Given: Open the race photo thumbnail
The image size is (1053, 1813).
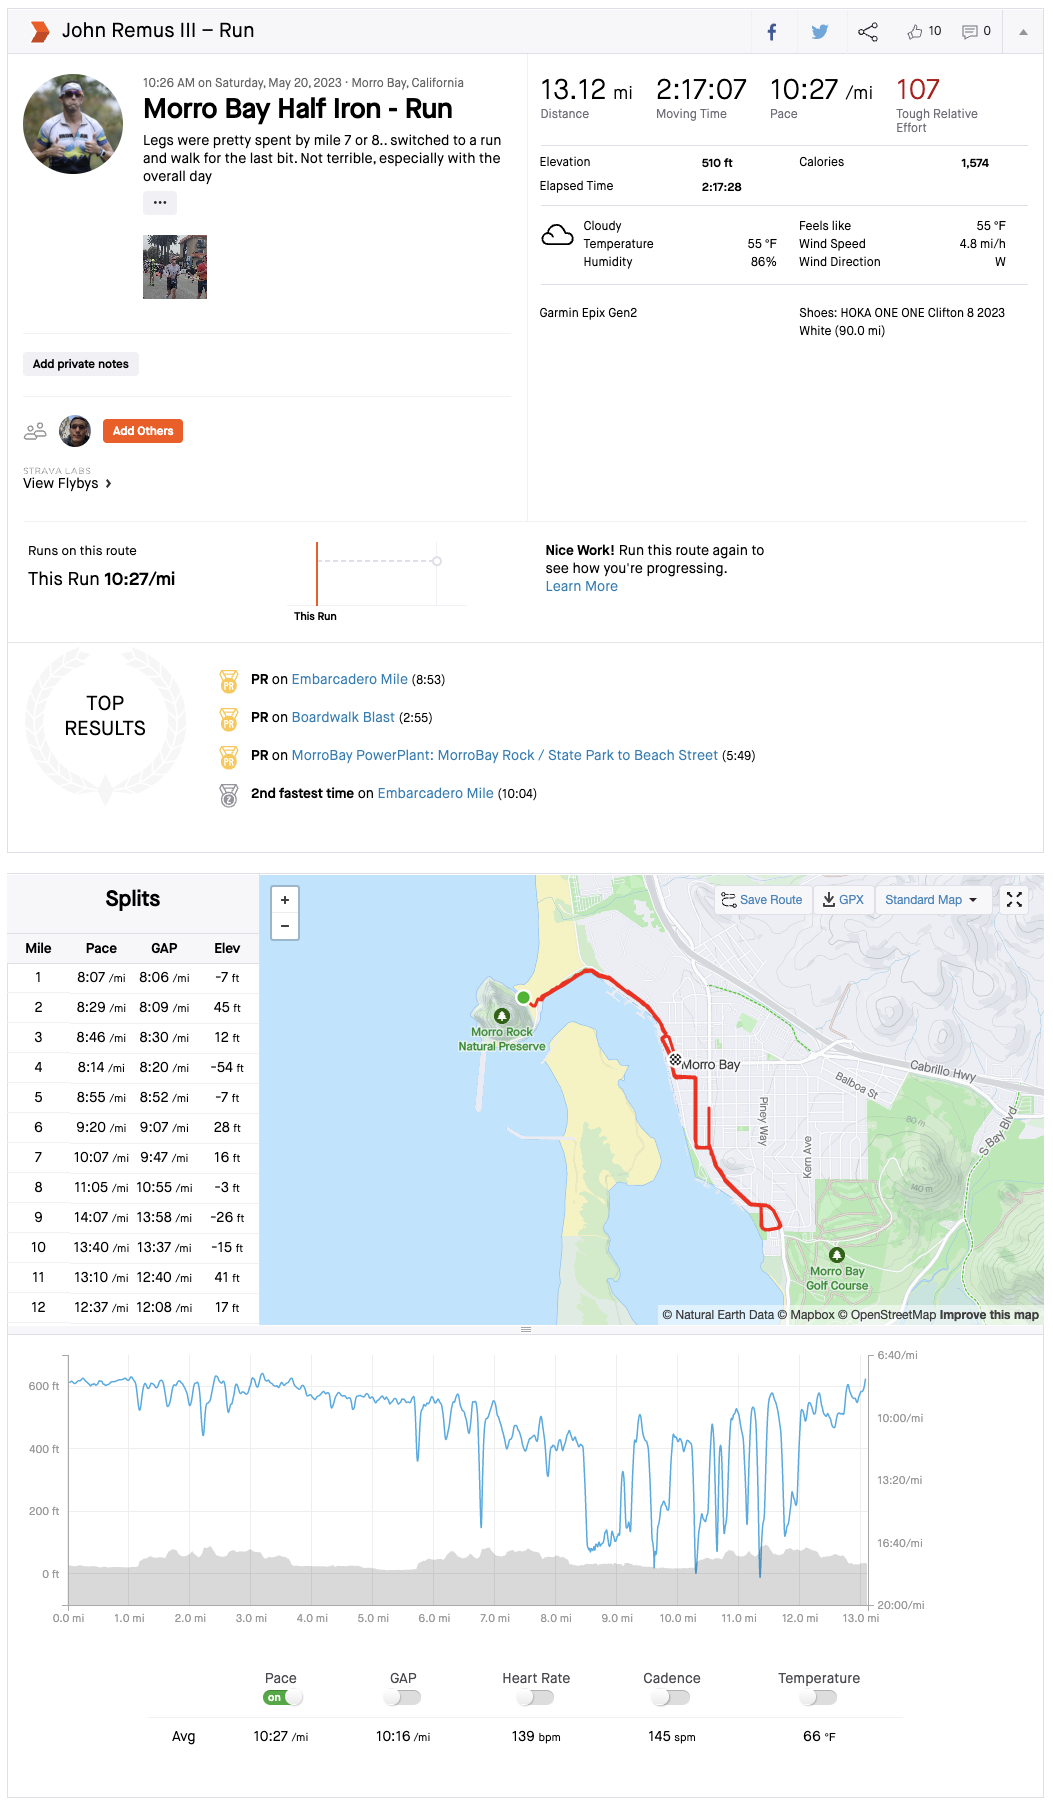Looking at the screenshot, I should 175,267.
